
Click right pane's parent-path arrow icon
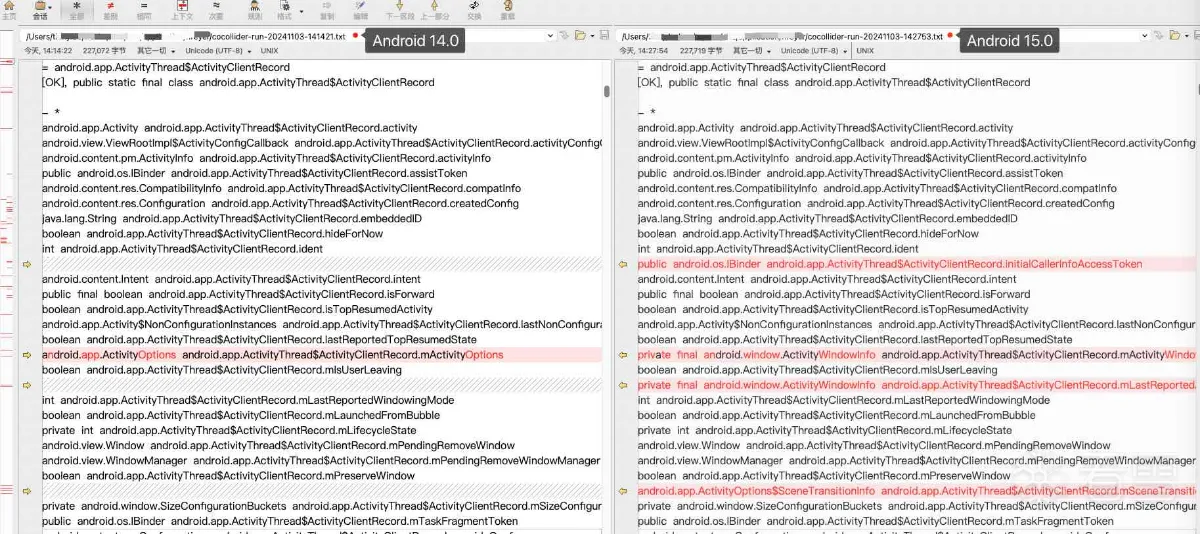tap(1161, 36)
